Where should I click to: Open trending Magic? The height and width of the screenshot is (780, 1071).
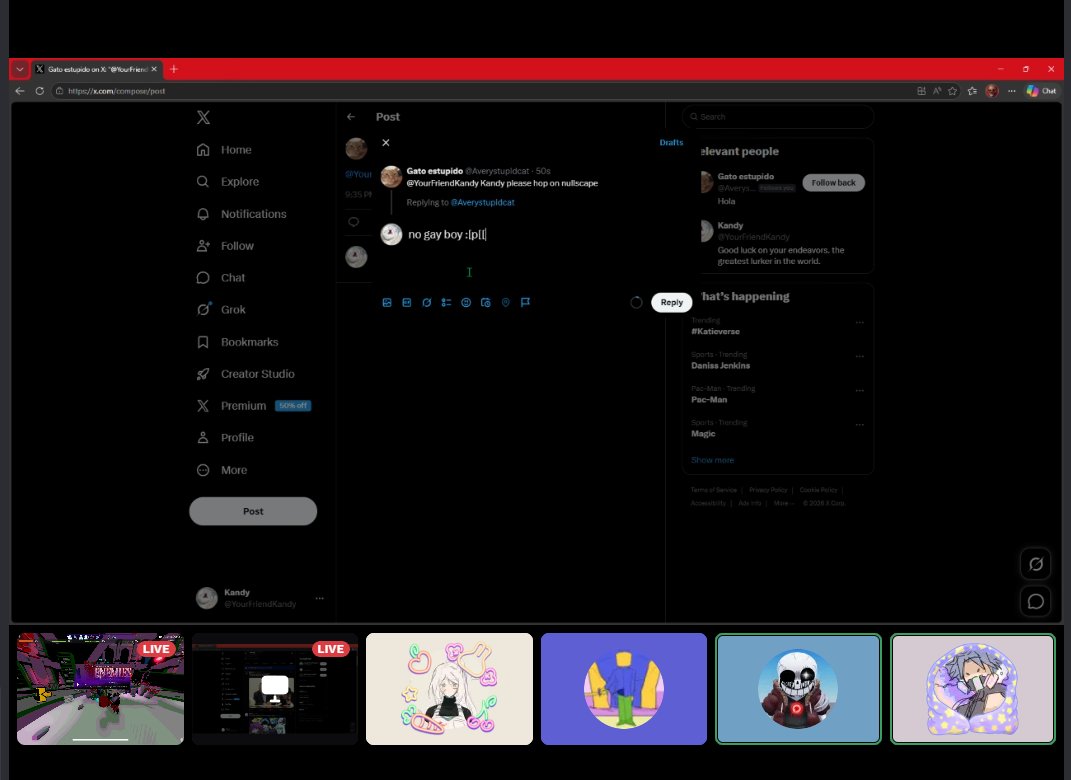(703, 434)
